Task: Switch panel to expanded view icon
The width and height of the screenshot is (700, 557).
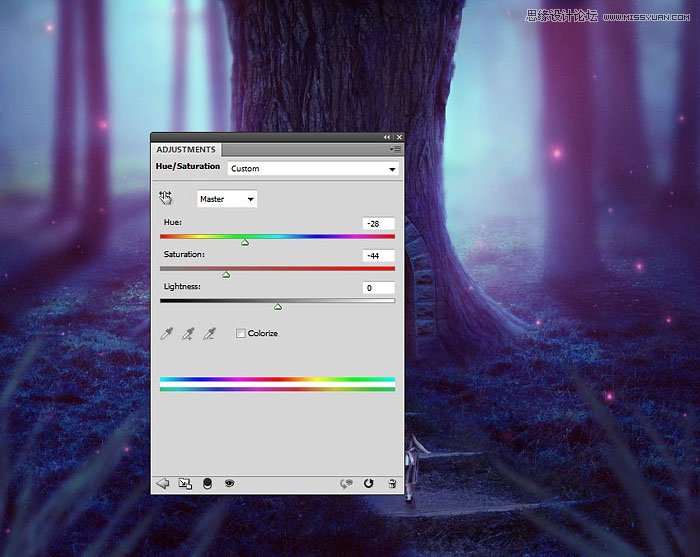Action: coord(185,483)
